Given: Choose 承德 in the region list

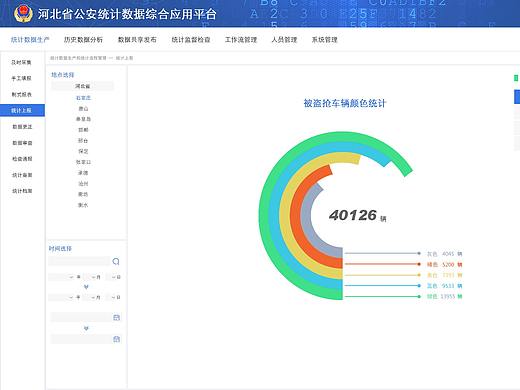Looking at the screenshot, I should 83,173.
